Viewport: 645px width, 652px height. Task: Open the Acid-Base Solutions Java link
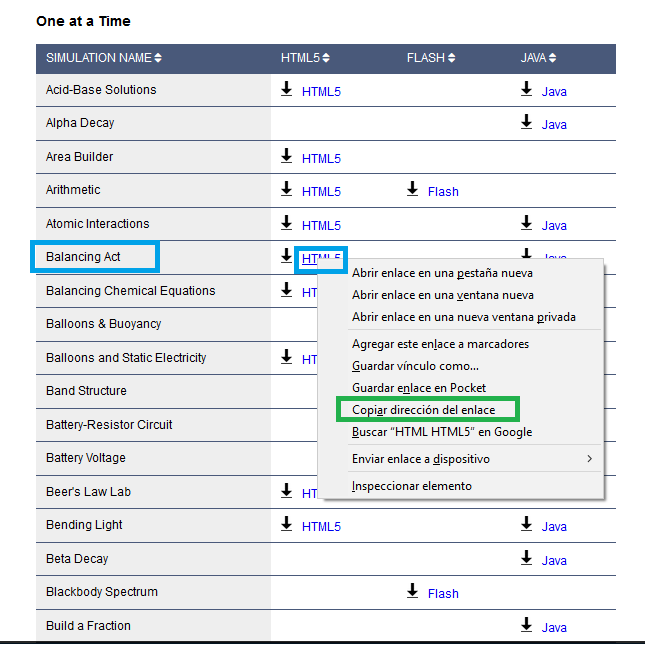(x=554, y=91)
